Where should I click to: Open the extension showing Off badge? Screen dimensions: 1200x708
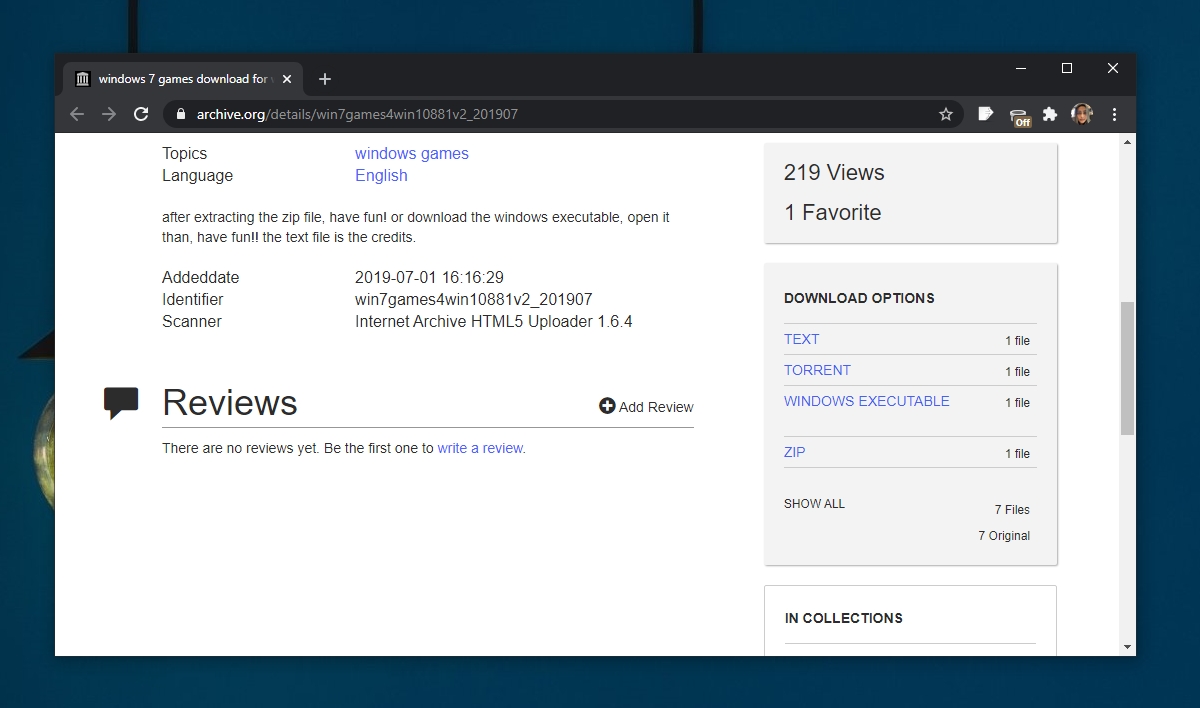[x=1019, y=116]
